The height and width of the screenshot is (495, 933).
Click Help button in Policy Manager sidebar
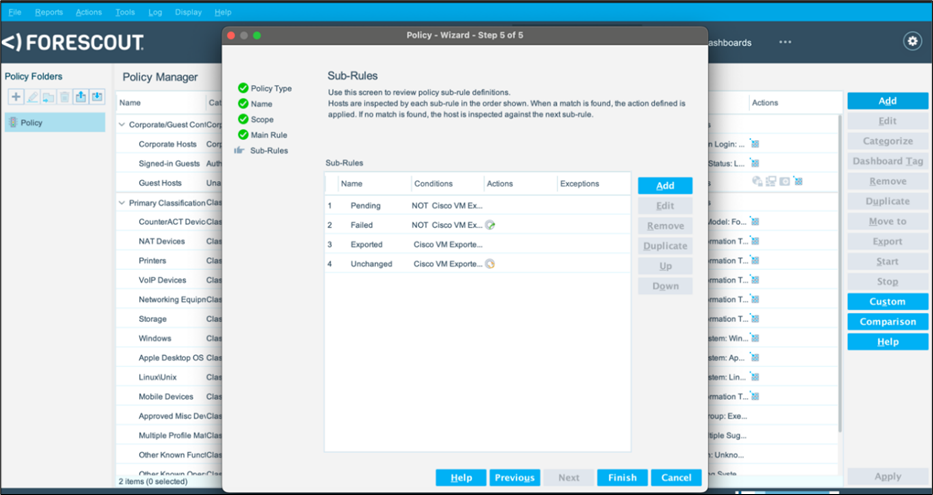[x=888, y=342]
